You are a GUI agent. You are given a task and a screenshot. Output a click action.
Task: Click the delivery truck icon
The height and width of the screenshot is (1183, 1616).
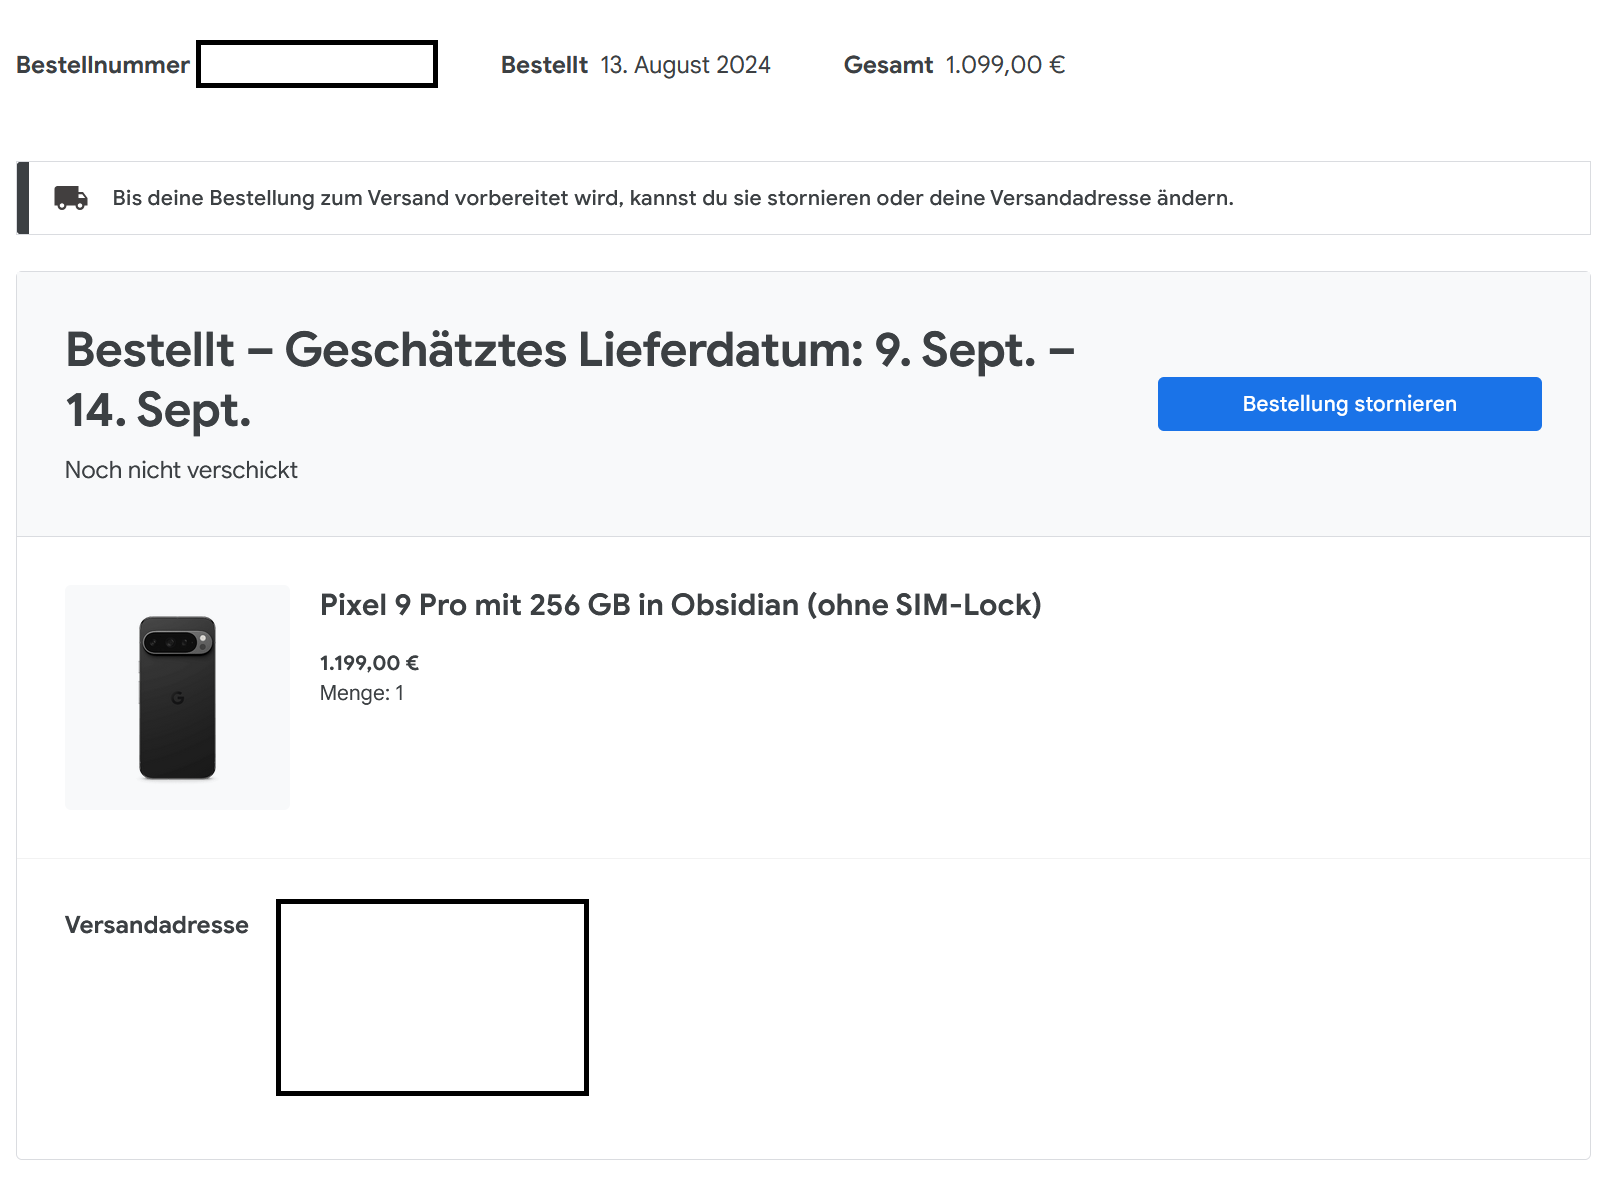pyautogui.click(x=71, y=198)
